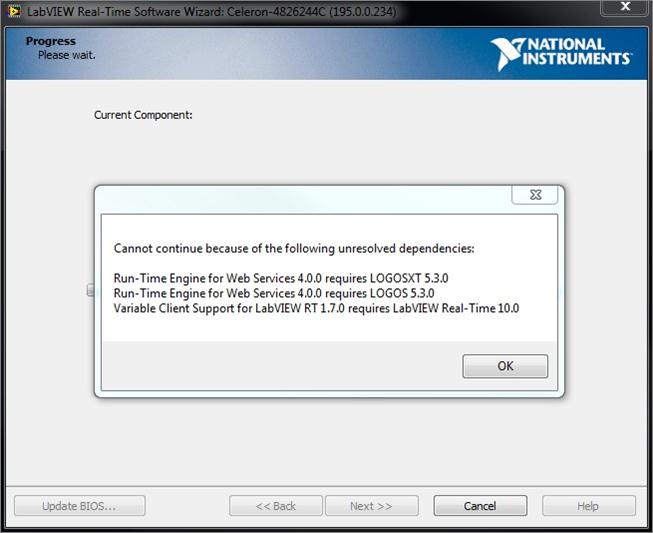Click the Update BIOS... button
The image size is (653, 533).
click(80, 506)
